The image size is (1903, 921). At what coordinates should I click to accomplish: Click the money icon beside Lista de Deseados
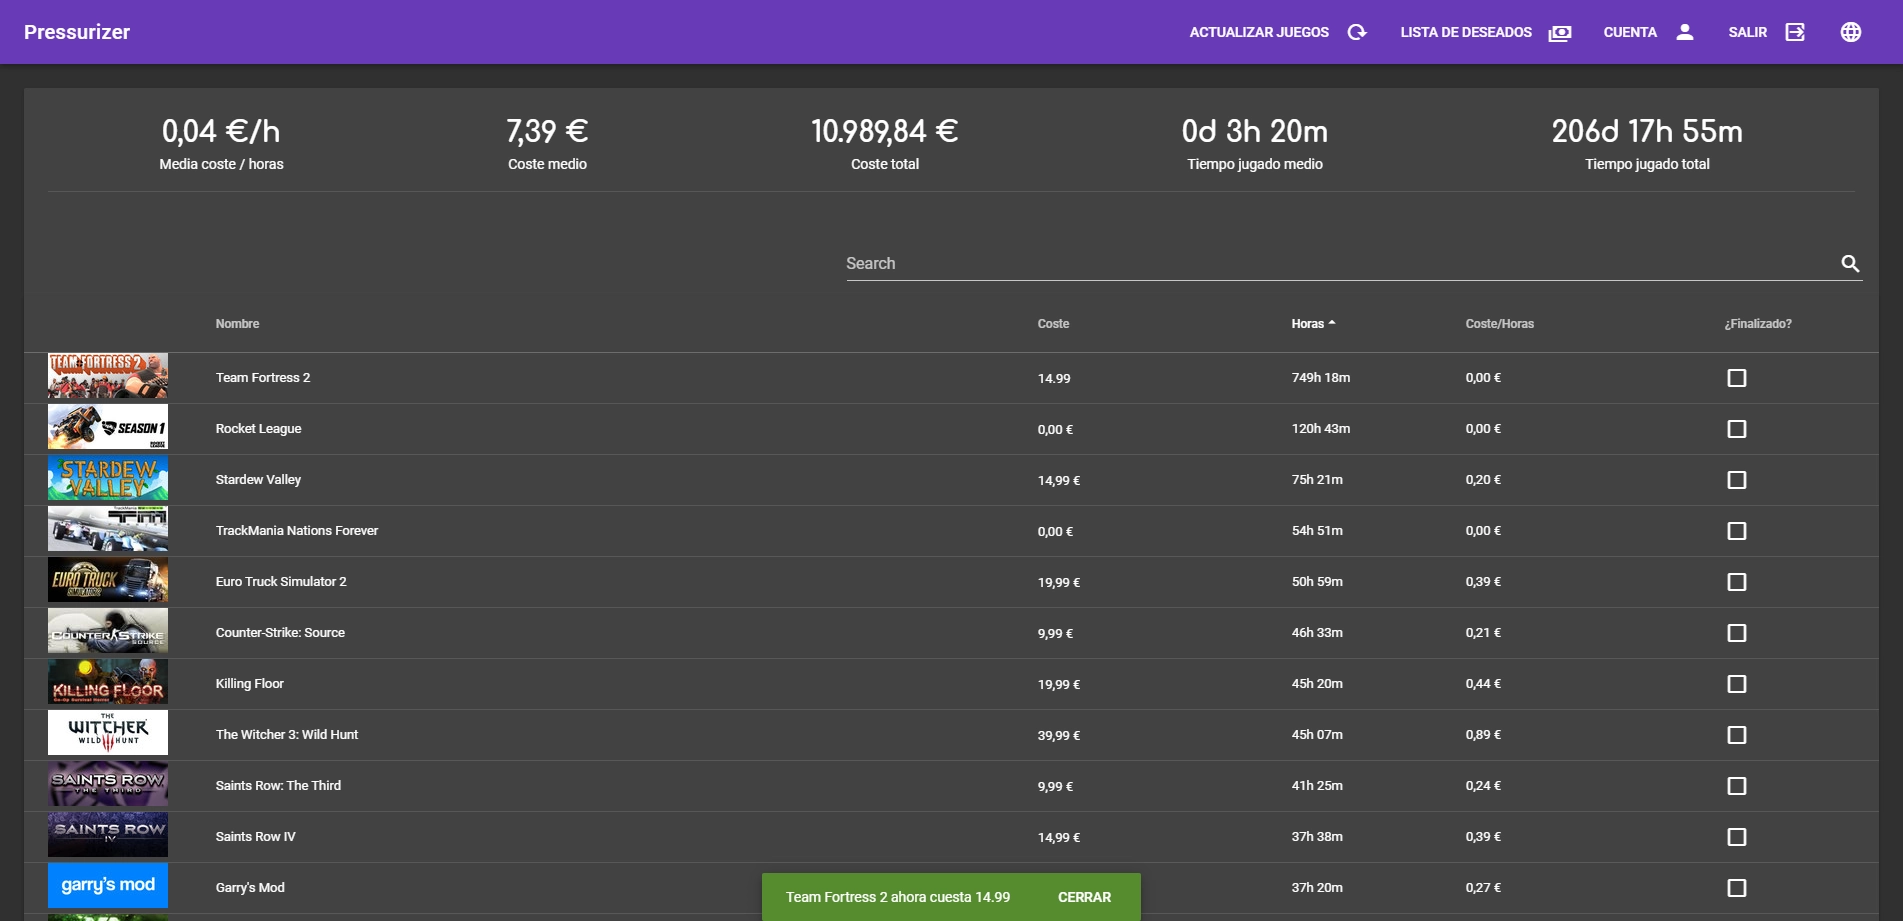coord(1560,32)
